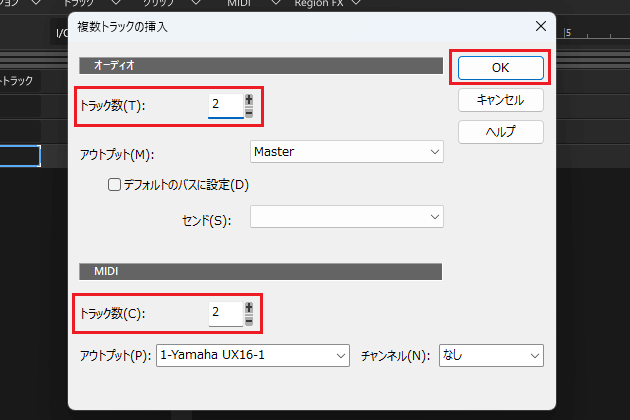630x420 pixels.
Task: Open help with ヘルプ button
Action: (500, 132)
